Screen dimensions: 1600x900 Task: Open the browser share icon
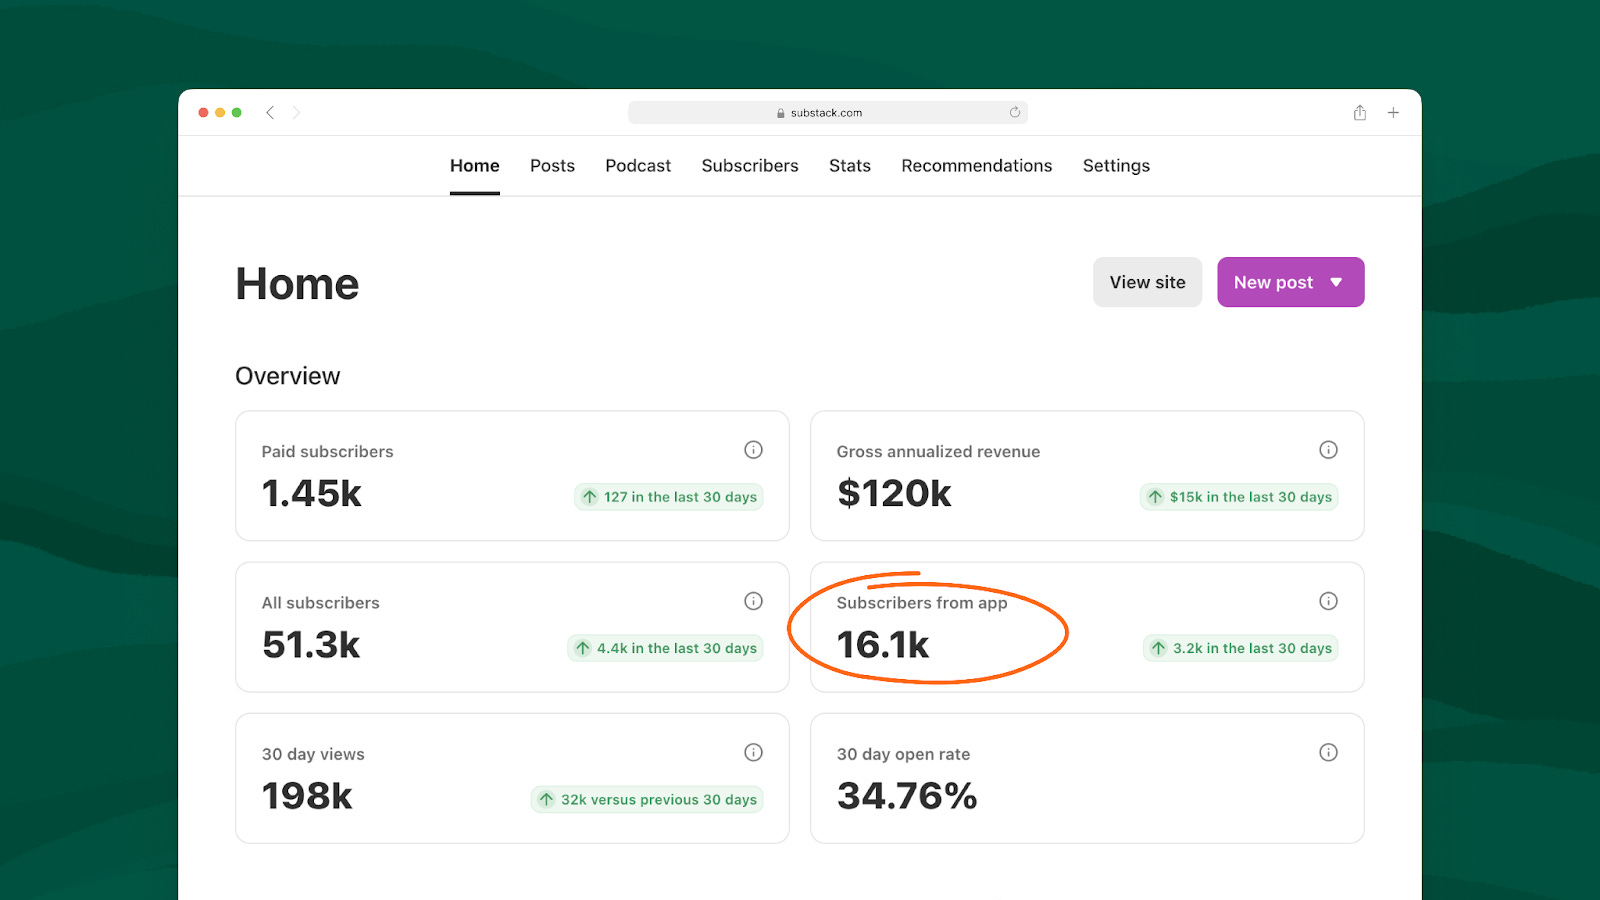point(1360,113)
